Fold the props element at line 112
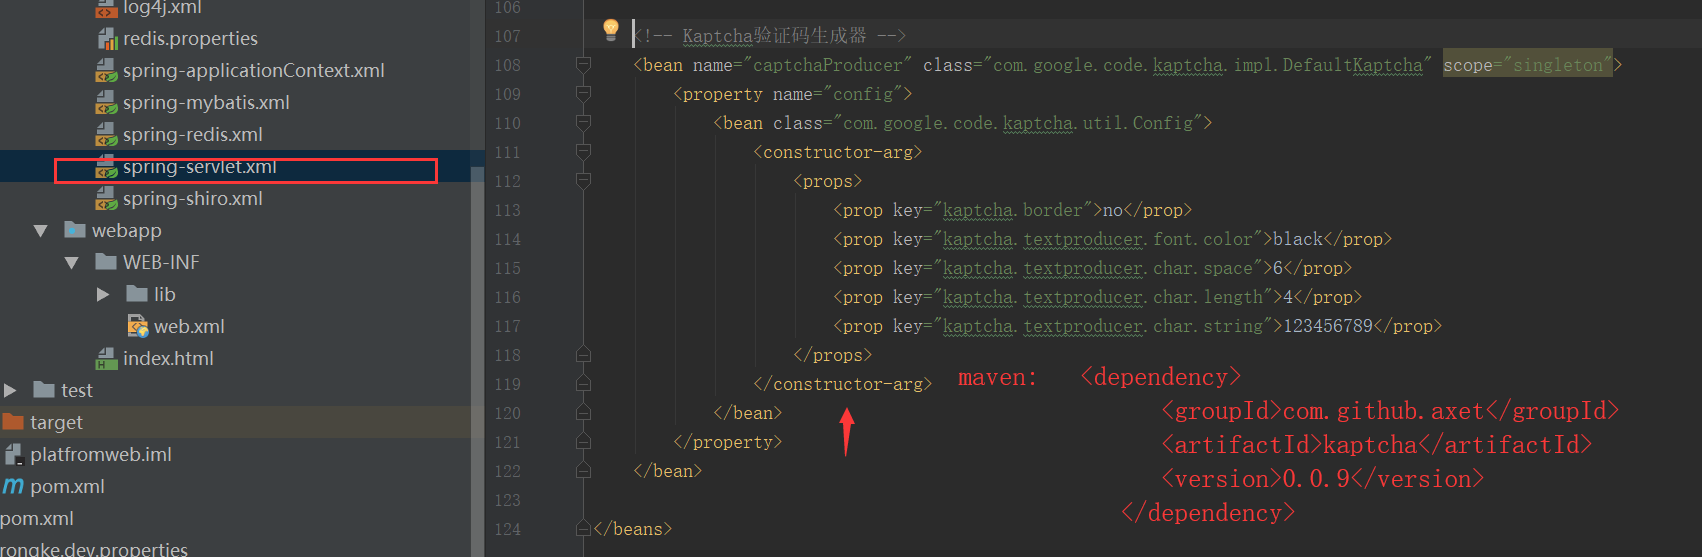 584,181
